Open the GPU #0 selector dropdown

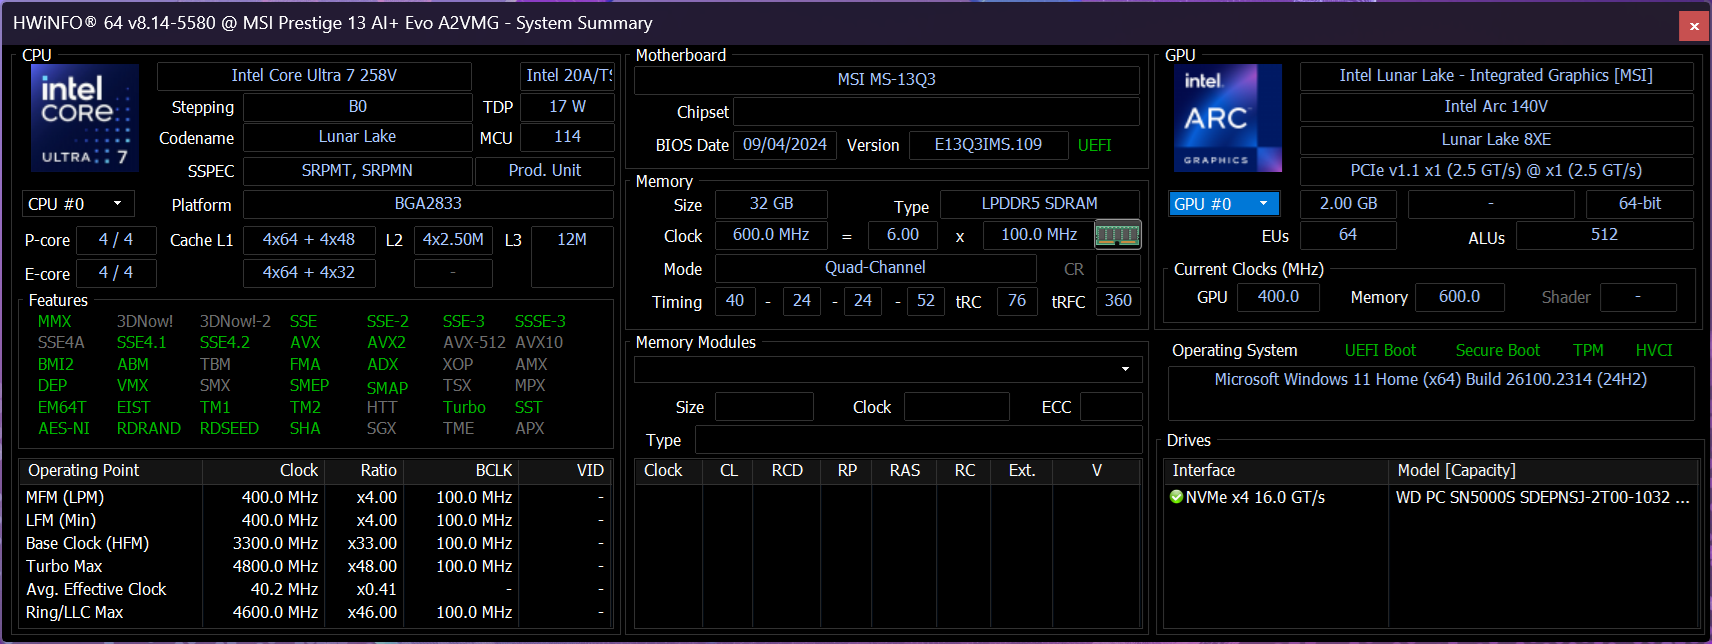tap(1224, 204)
